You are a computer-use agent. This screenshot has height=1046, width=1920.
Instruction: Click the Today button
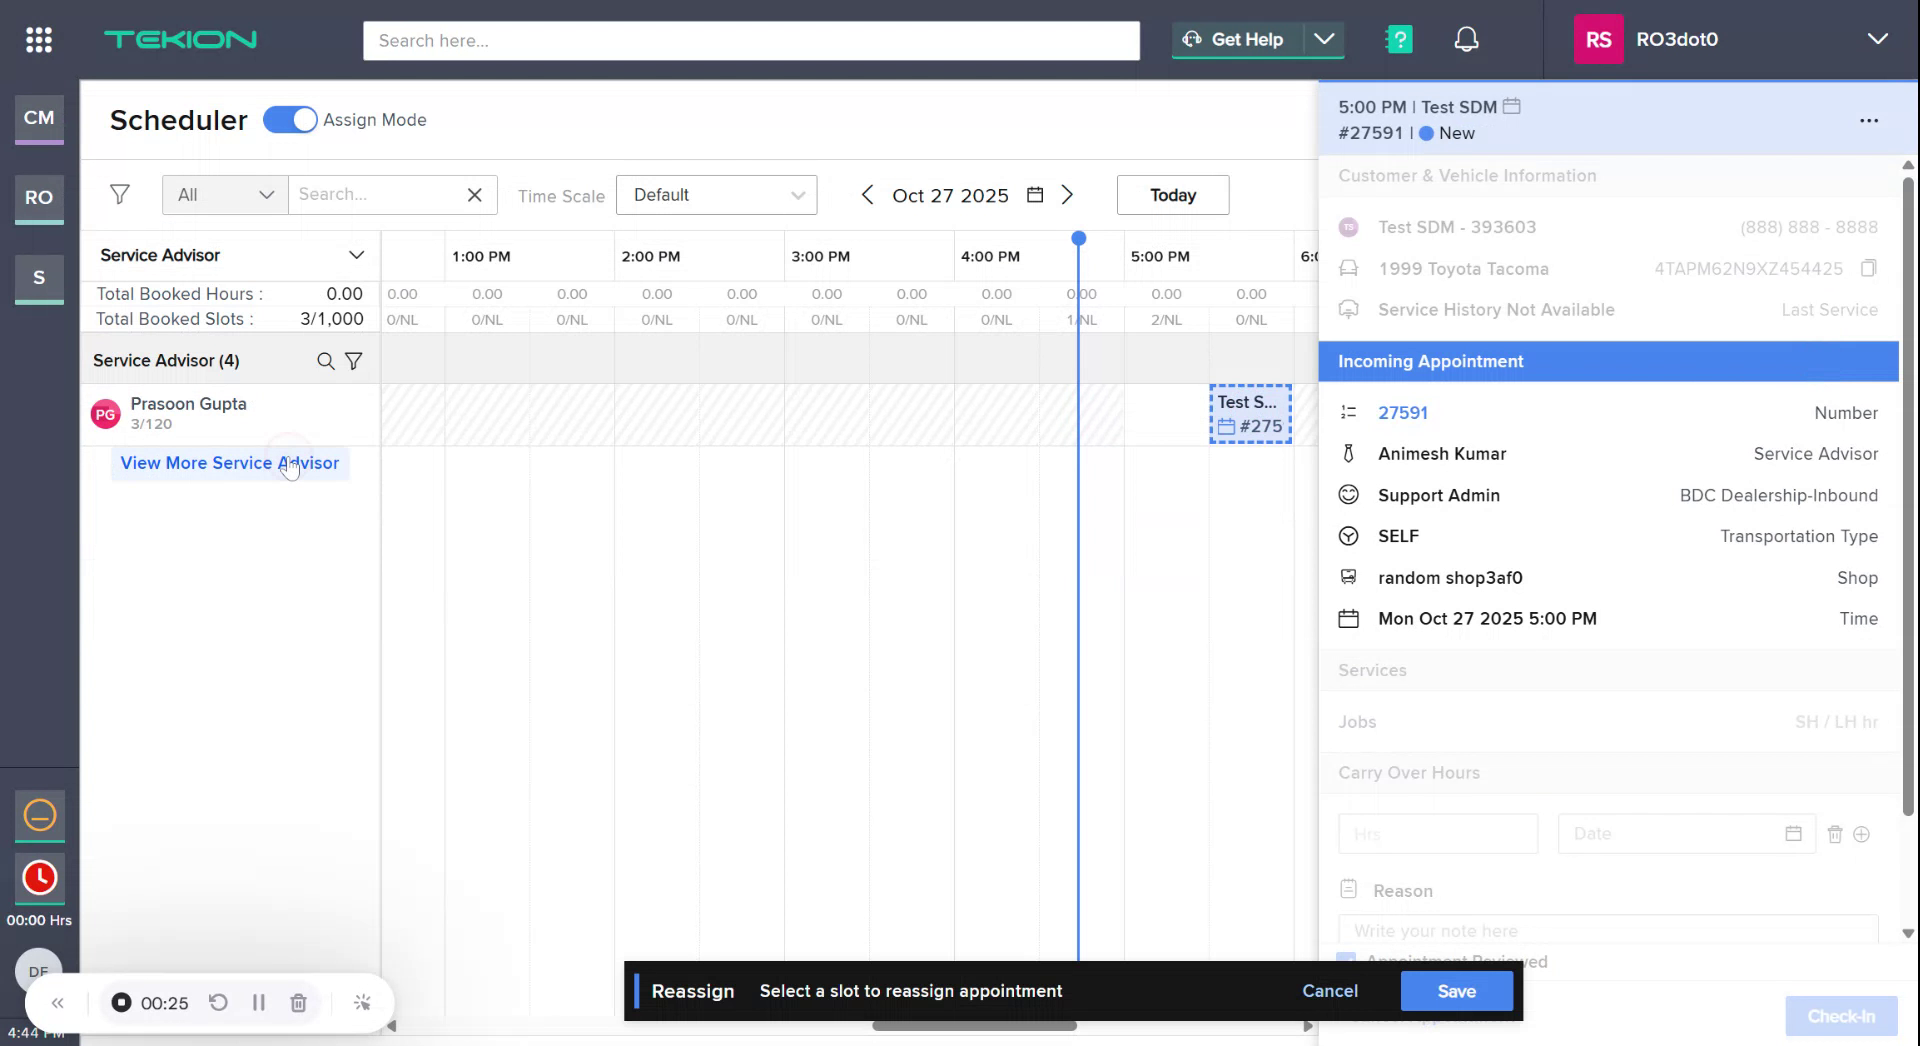(x=1172, y=194)
